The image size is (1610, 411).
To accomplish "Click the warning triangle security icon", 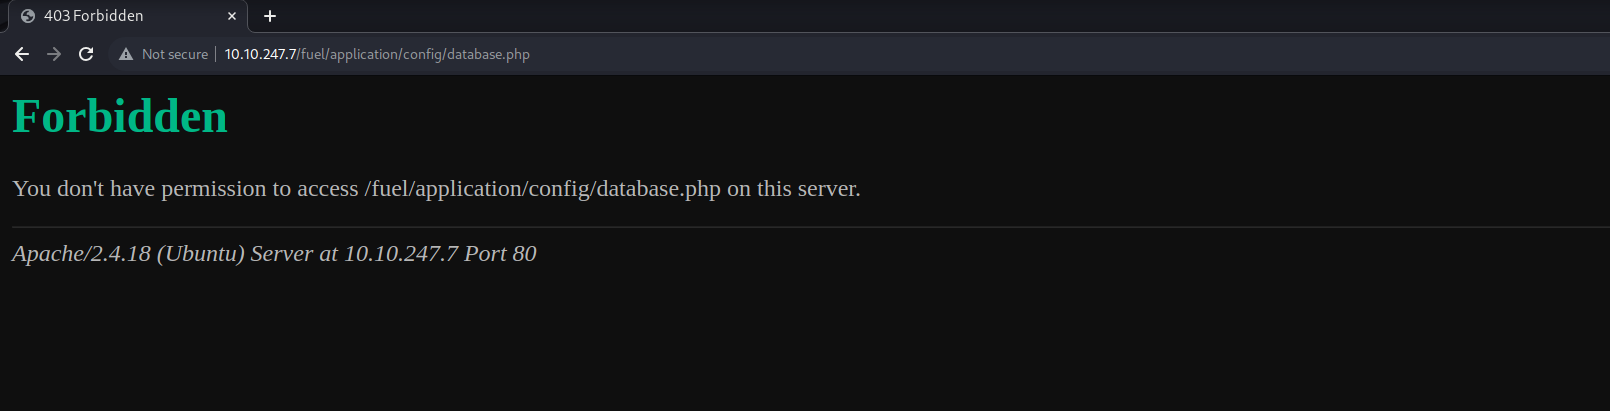I will click(x=126, y=54).
